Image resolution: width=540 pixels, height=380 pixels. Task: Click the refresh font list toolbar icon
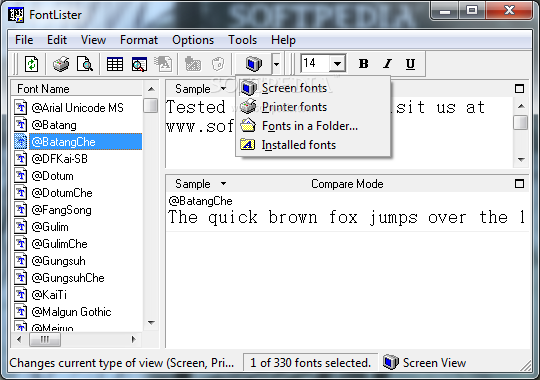click(x=32, y=64)
